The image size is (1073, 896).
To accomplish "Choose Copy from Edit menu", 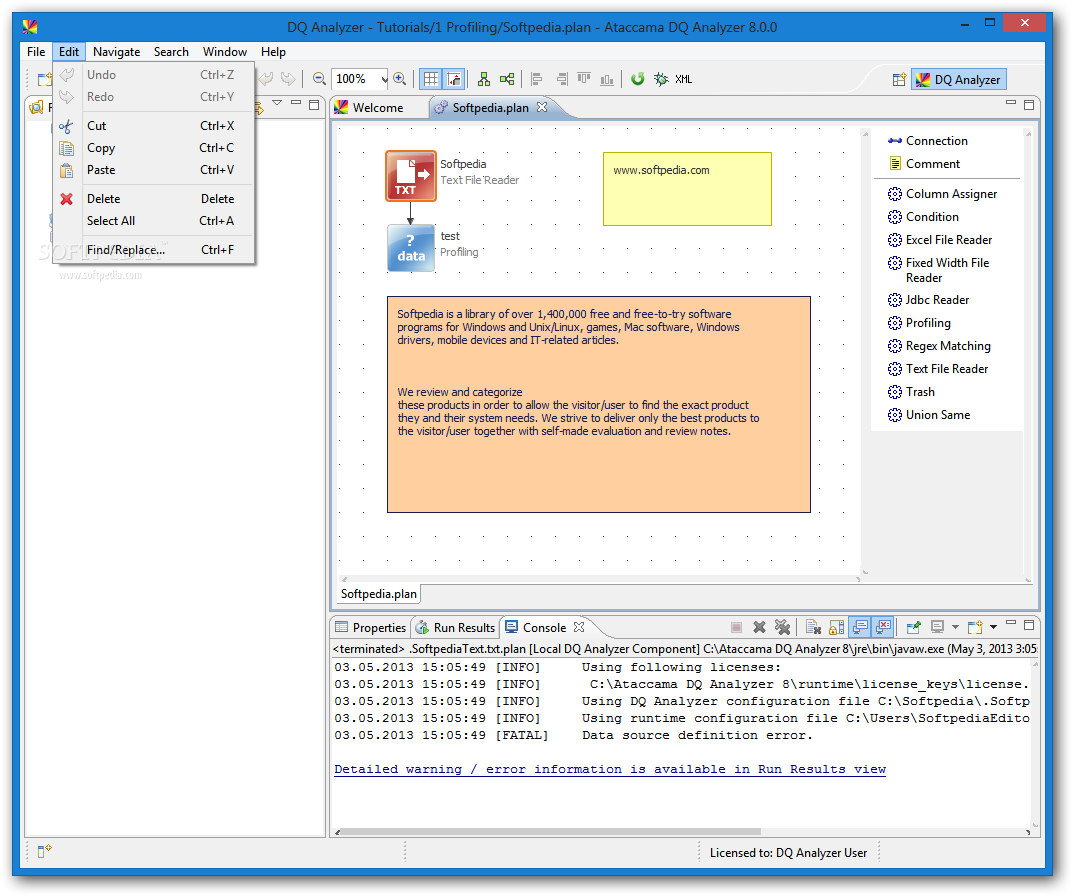I will coord(154,148).
